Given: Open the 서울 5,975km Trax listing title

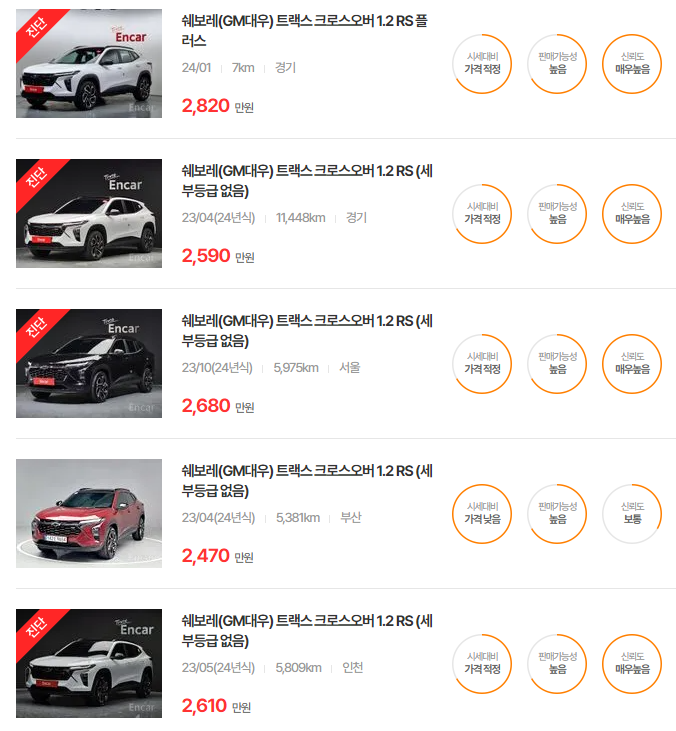Looking at the screenshot, I should click(307, 331).
